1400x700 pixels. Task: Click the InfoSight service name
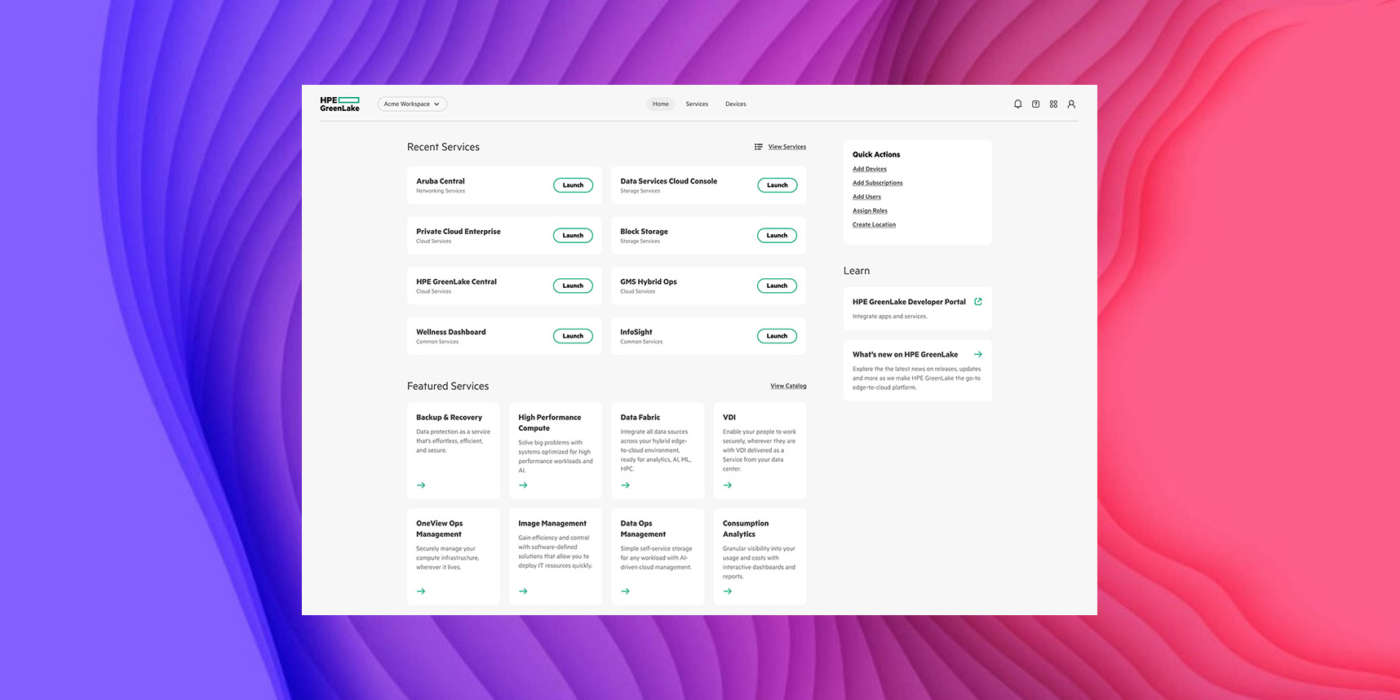[x=636, y=332]
